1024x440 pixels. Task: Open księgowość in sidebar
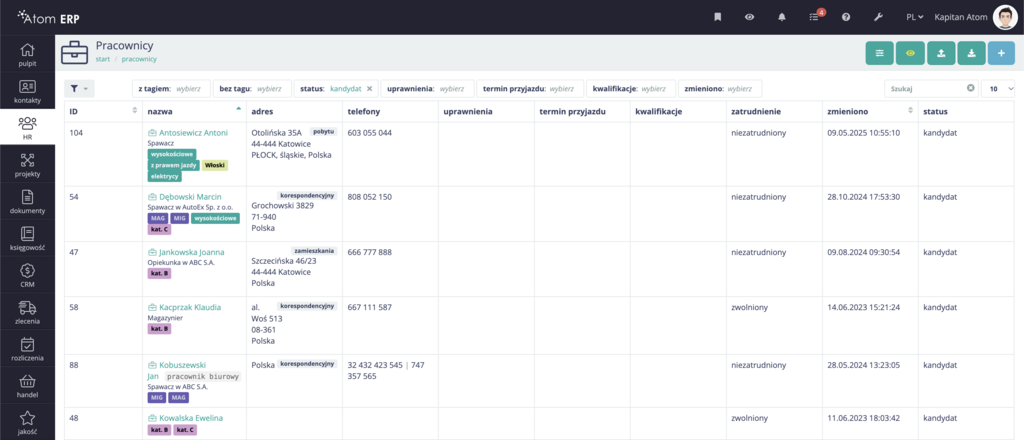(27, 237)
